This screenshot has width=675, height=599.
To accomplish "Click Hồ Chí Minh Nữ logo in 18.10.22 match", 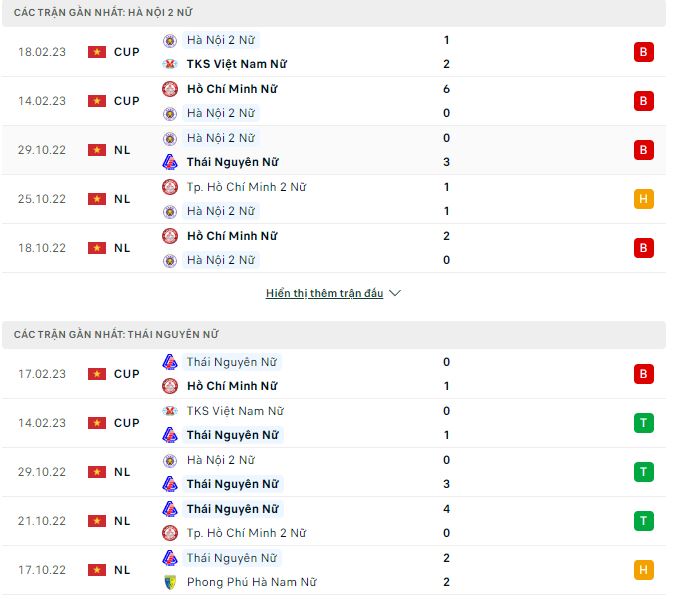I will [x=170, y=236].
